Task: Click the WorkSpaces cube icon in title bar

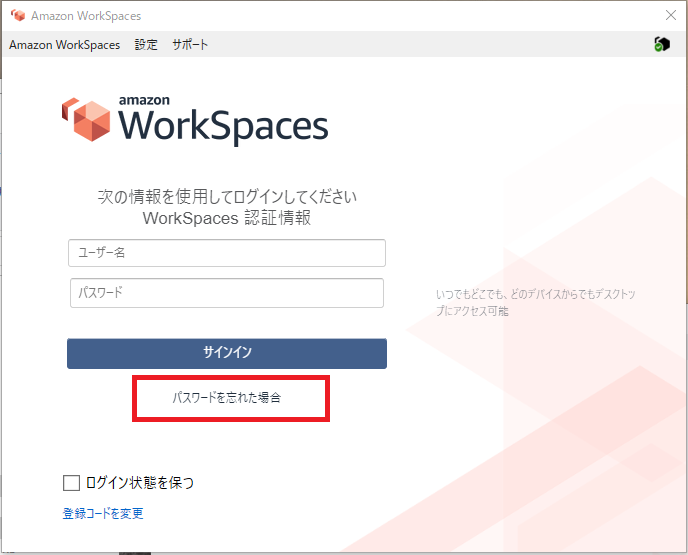Action: tap(18, 16)
